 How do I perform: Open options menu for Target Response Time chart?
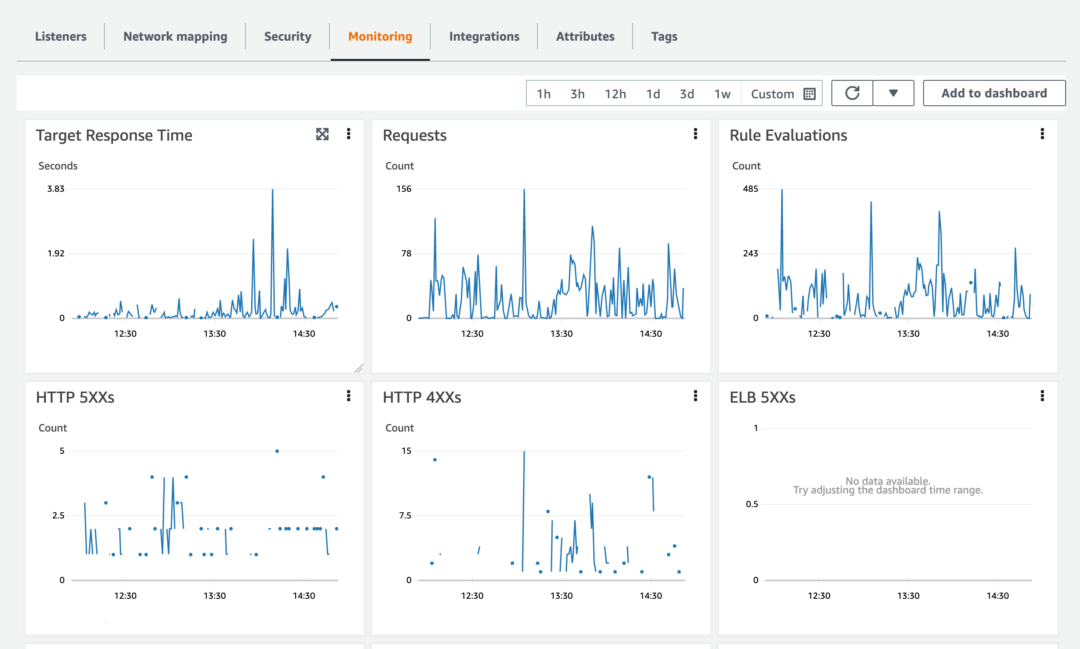(348, 133)
